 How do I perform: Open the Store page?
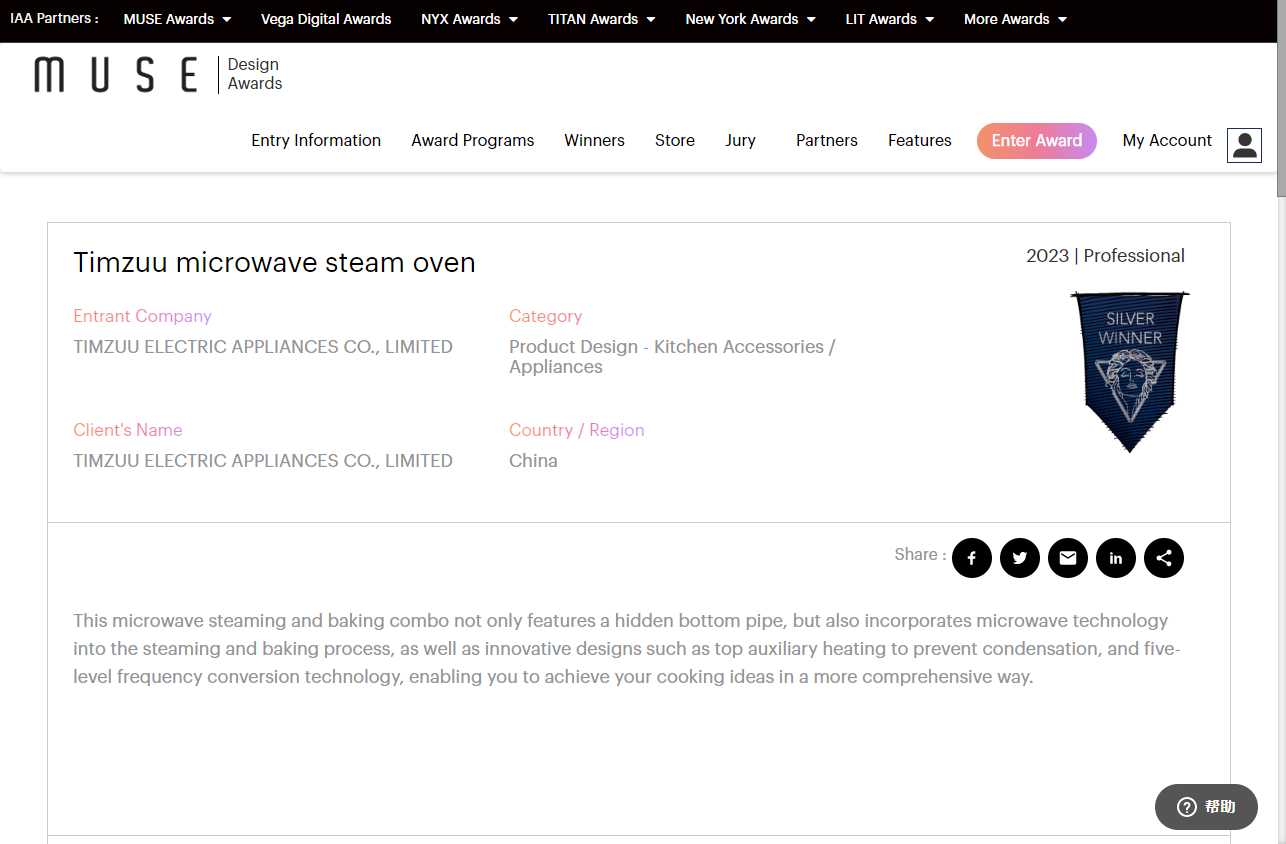click(x=675, y=140)
